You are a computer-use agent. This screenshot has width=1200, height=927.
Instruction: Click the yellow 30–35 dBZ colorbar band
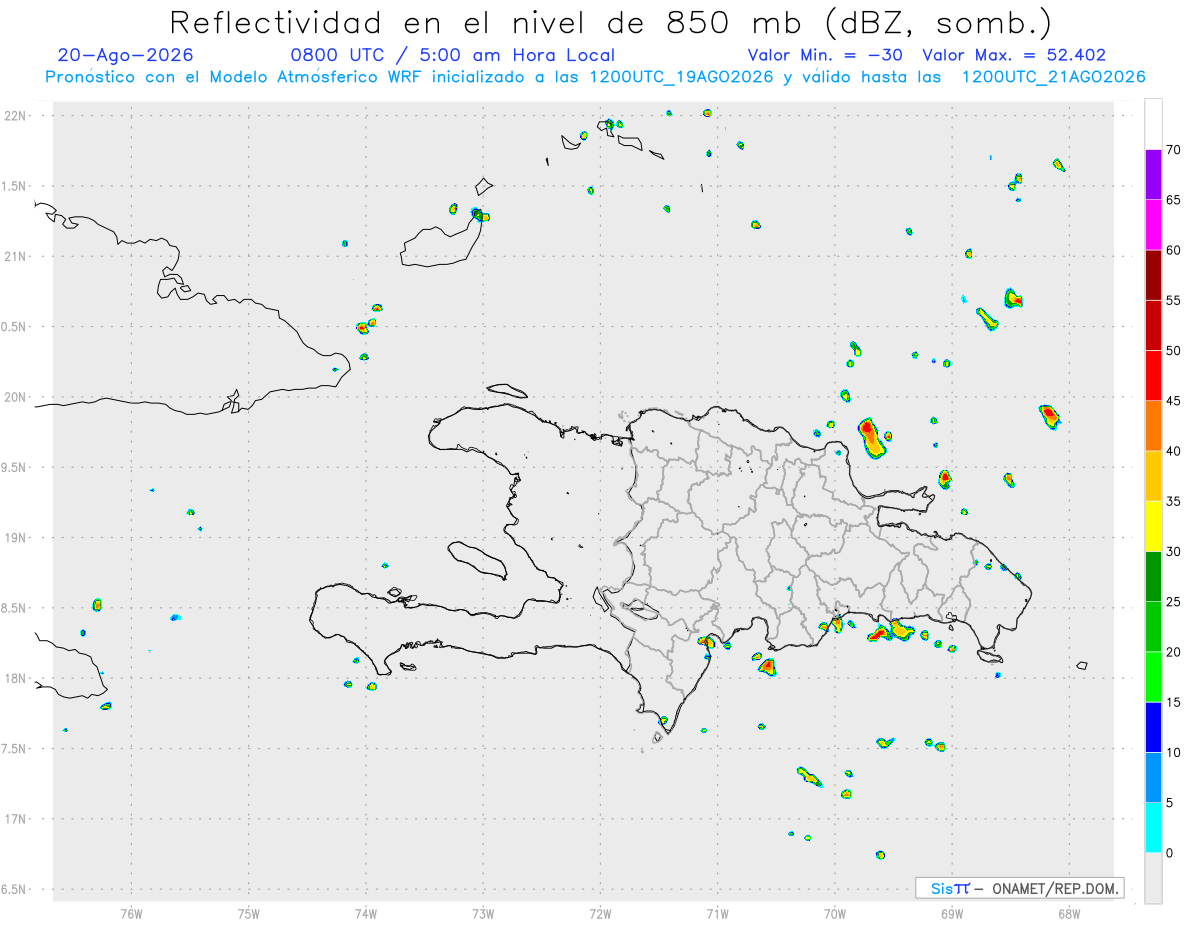tap(1153, 527)
